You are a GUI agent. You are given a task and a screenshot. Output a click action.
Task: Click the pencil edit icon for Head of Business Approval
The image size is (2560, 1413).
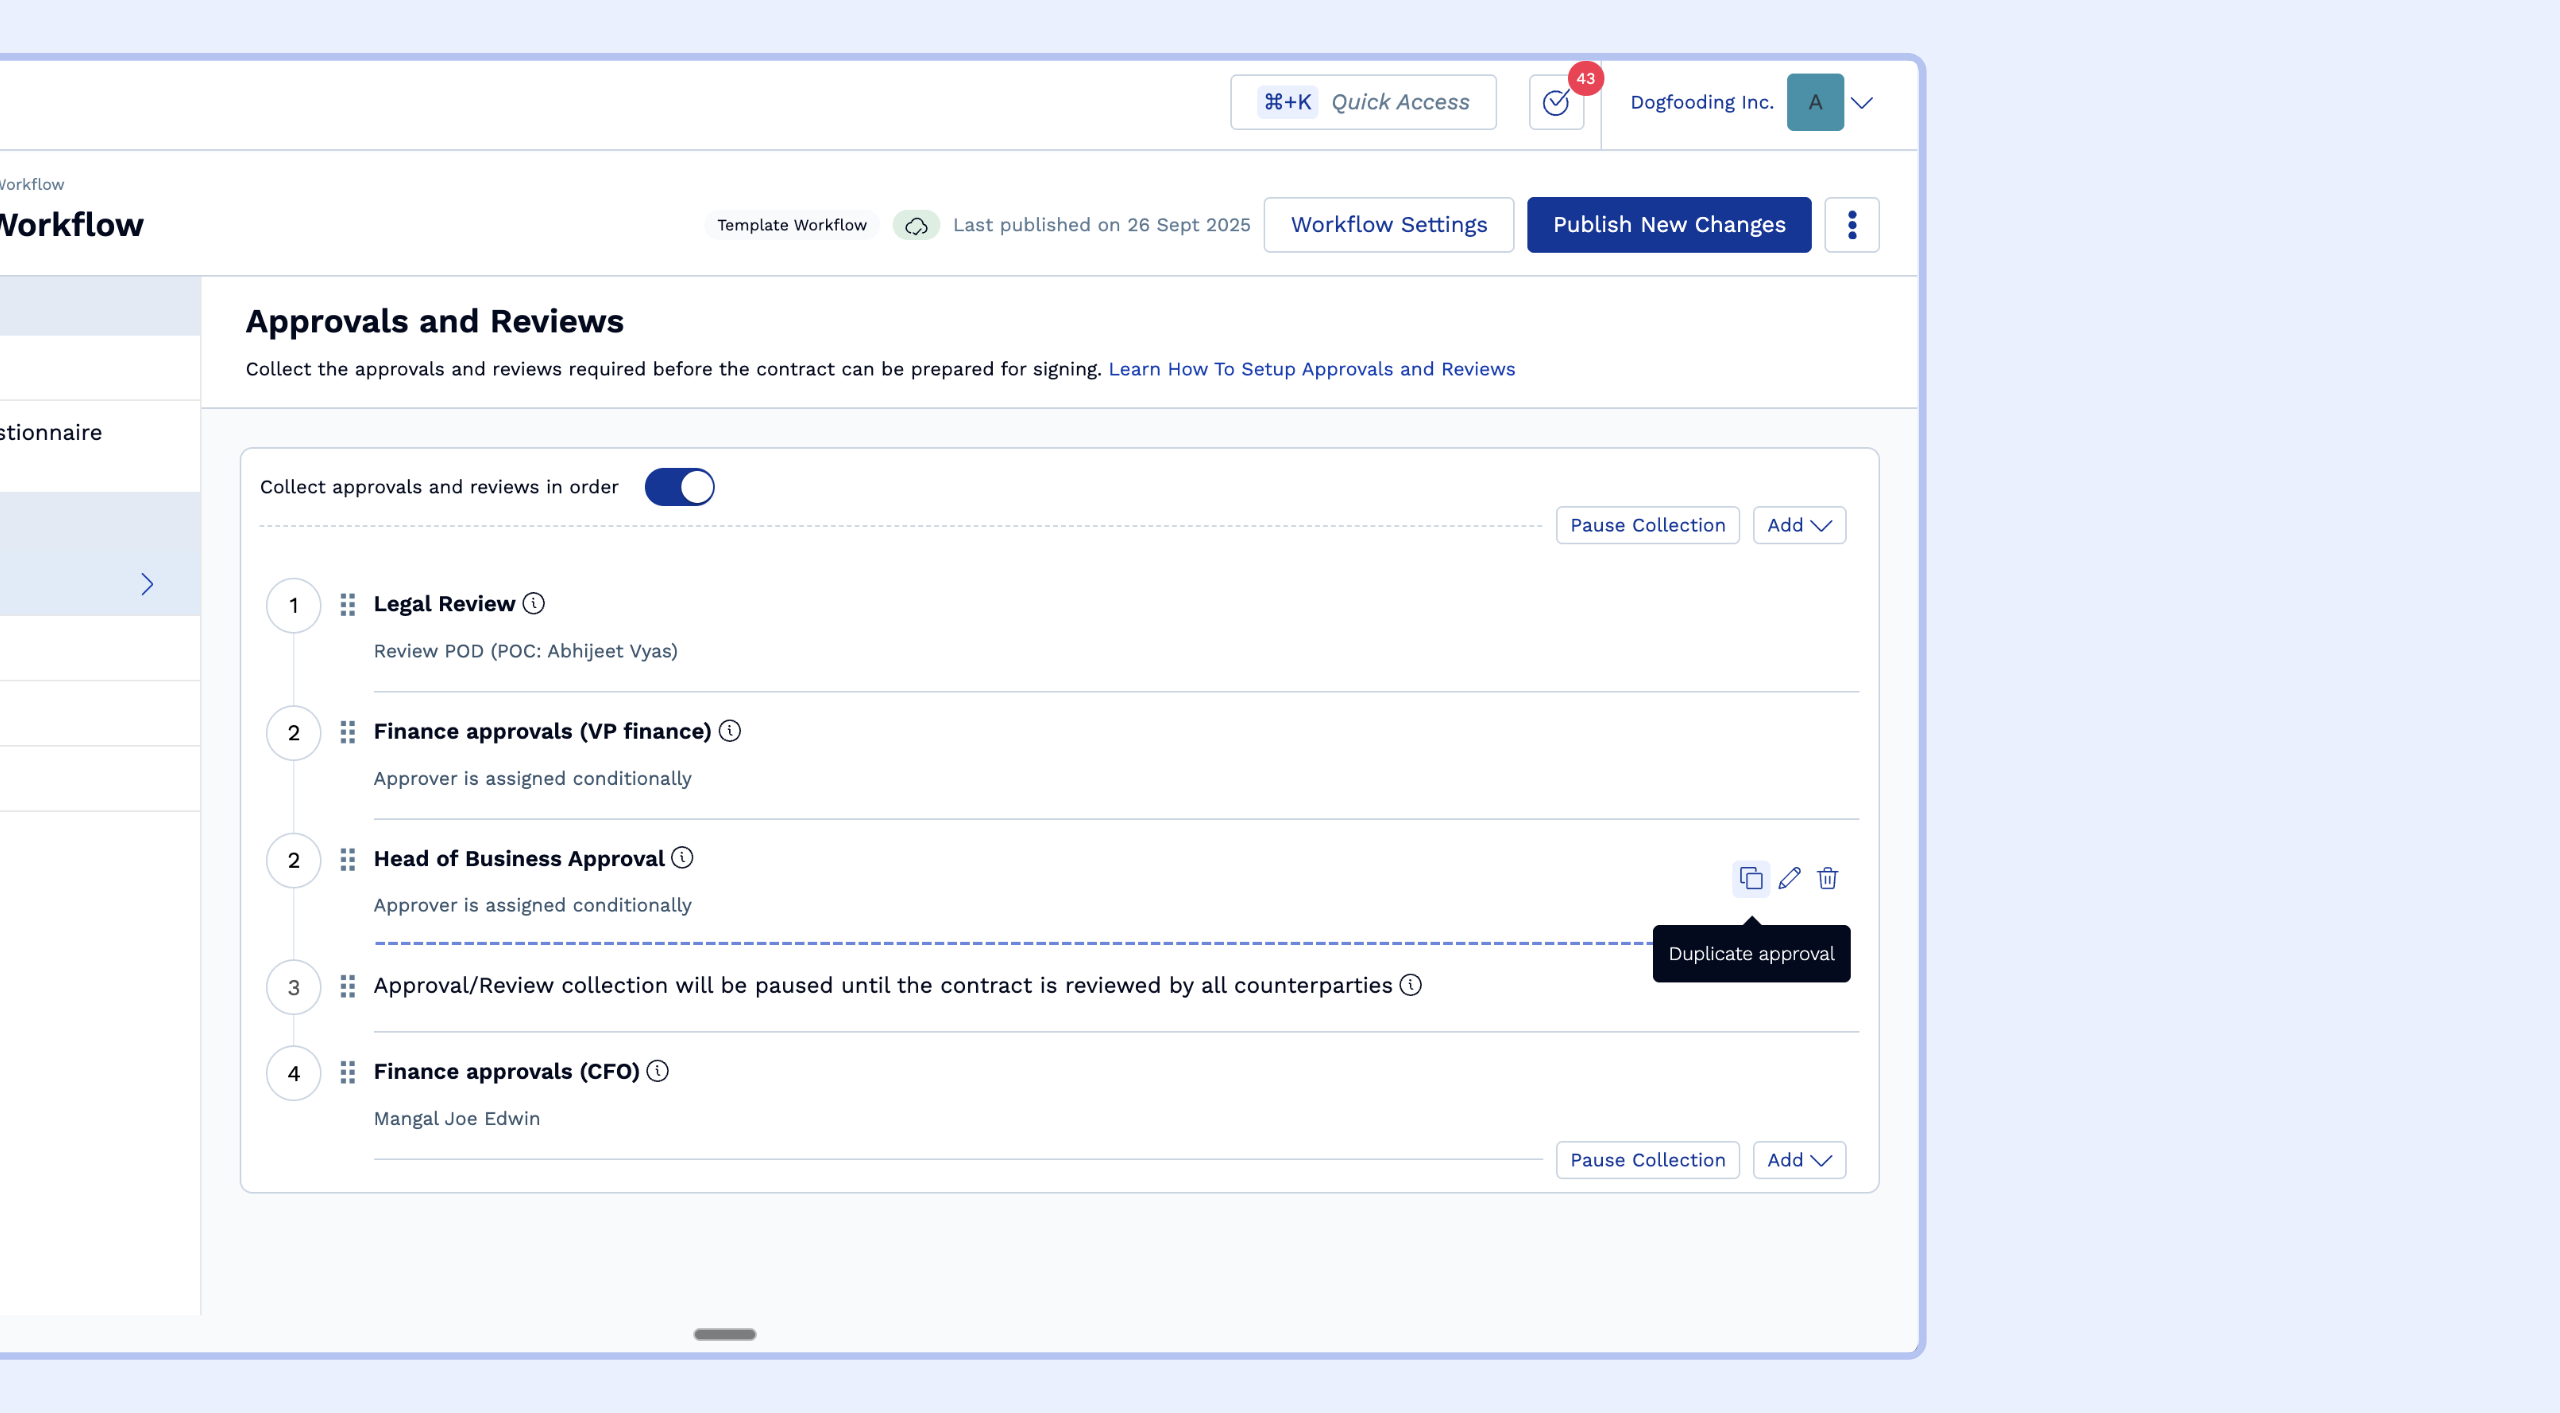tap(1789, 878)
